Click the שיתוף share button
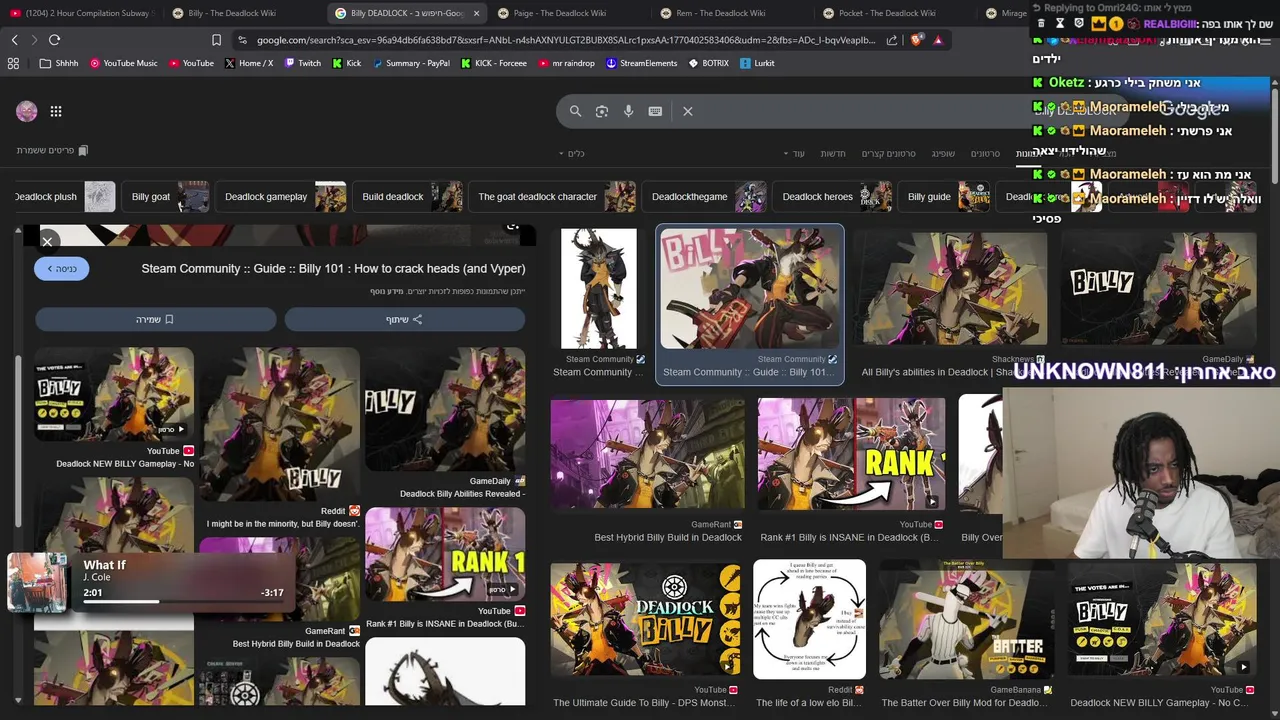Image resolution: width=1280 pixels, height=720 pixels. tap(404, 319)
